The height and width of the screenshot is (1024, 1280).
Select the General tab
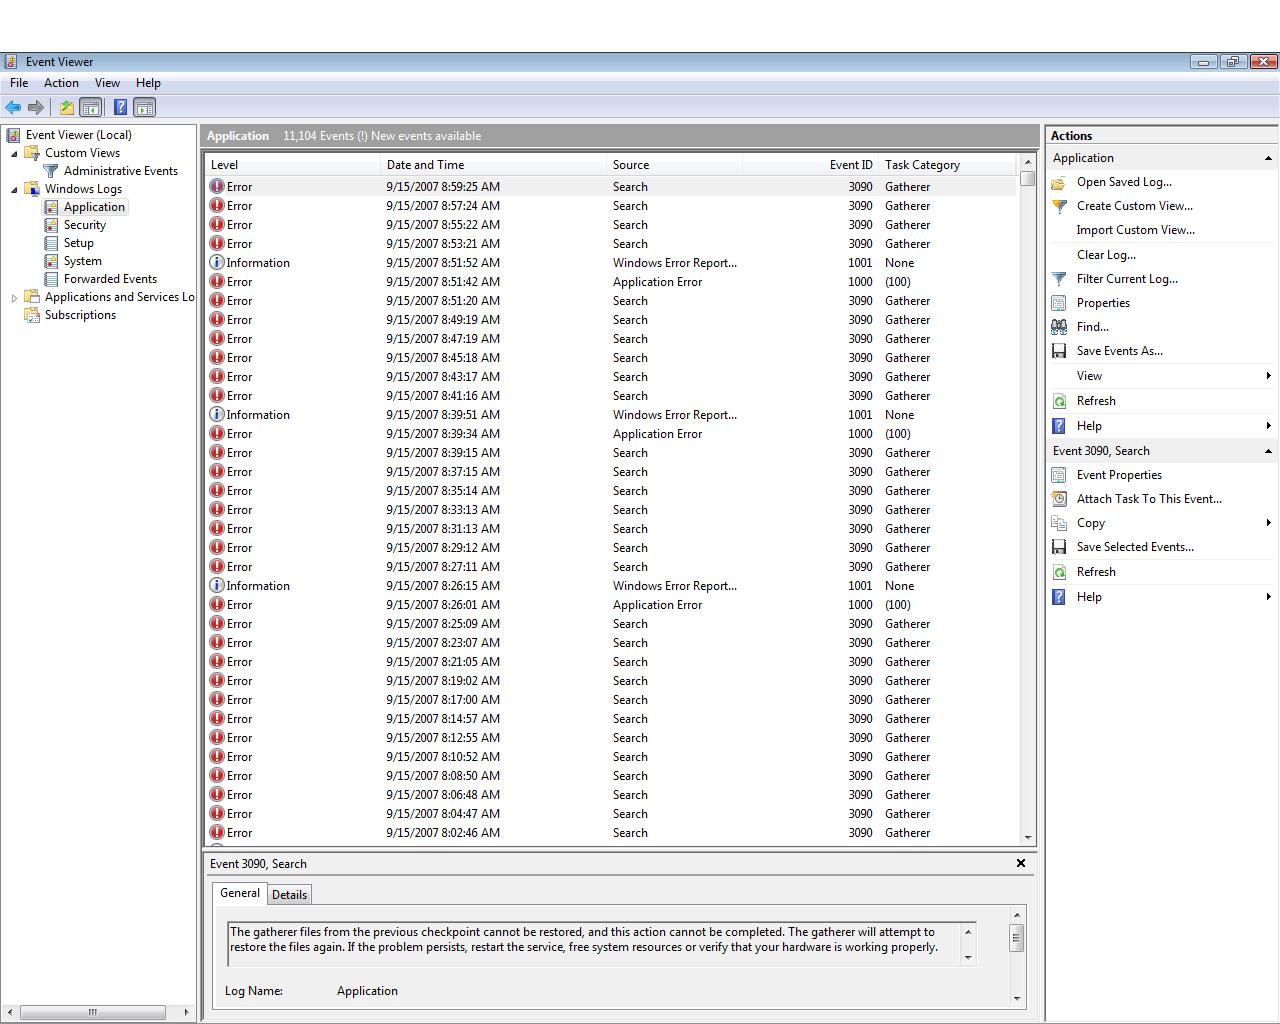[x=238, y=893]
